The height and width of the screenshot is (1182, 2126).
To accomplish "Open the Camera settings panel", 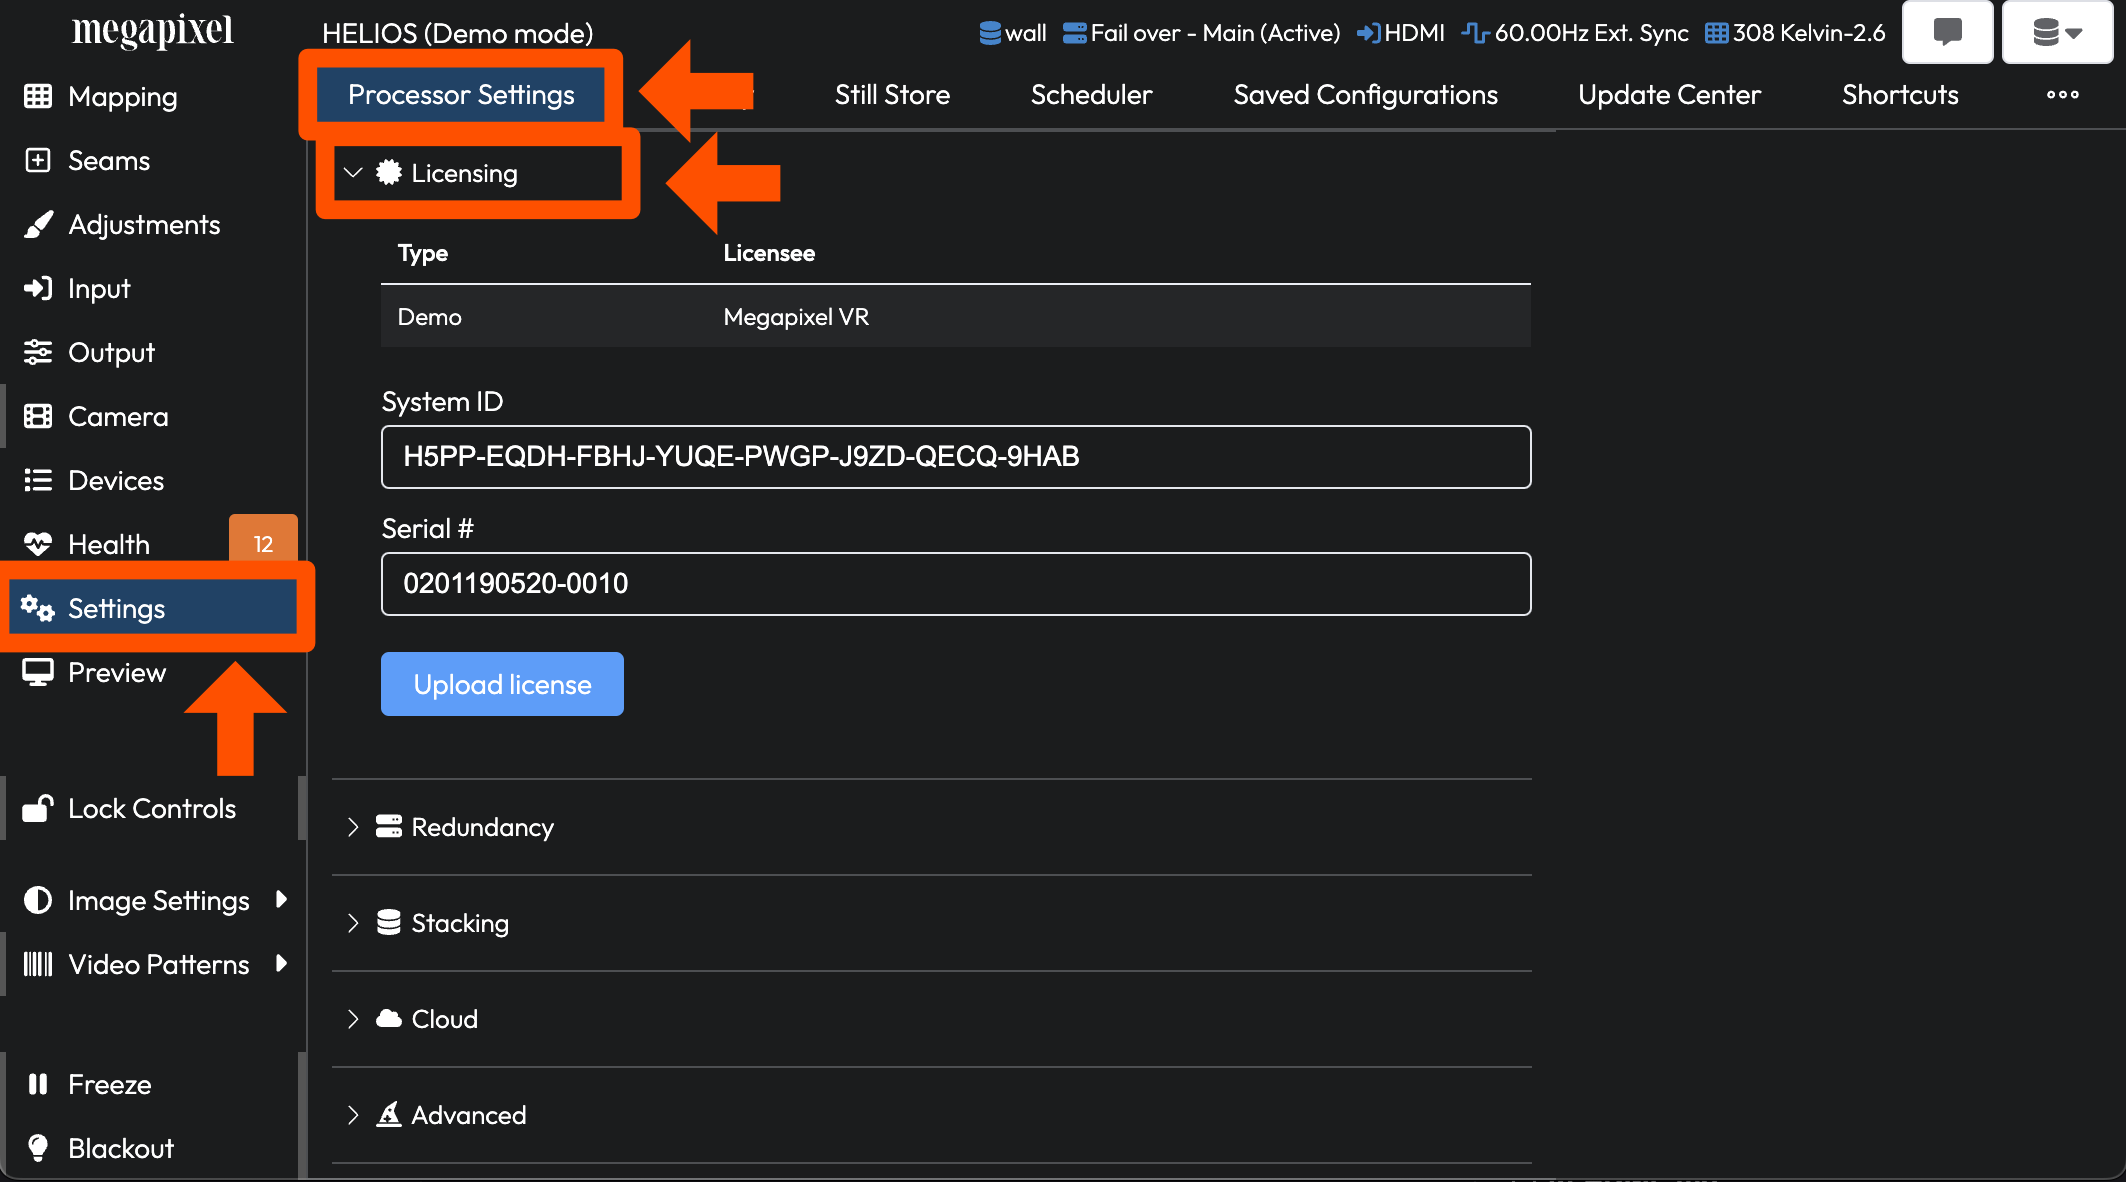I will [116, 415].
